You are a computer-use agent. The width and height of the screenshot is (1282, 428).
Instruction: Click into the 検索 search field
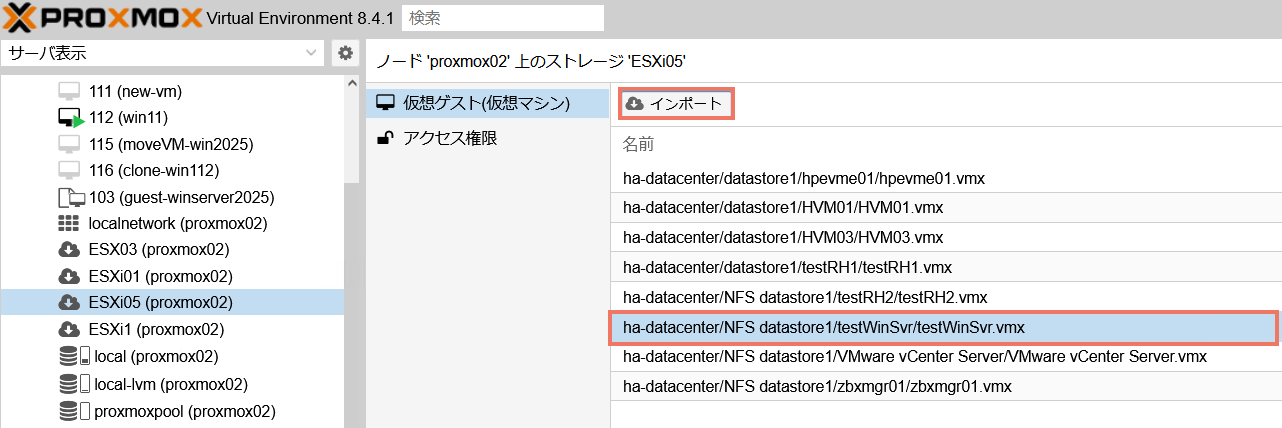tap(503, 17)
